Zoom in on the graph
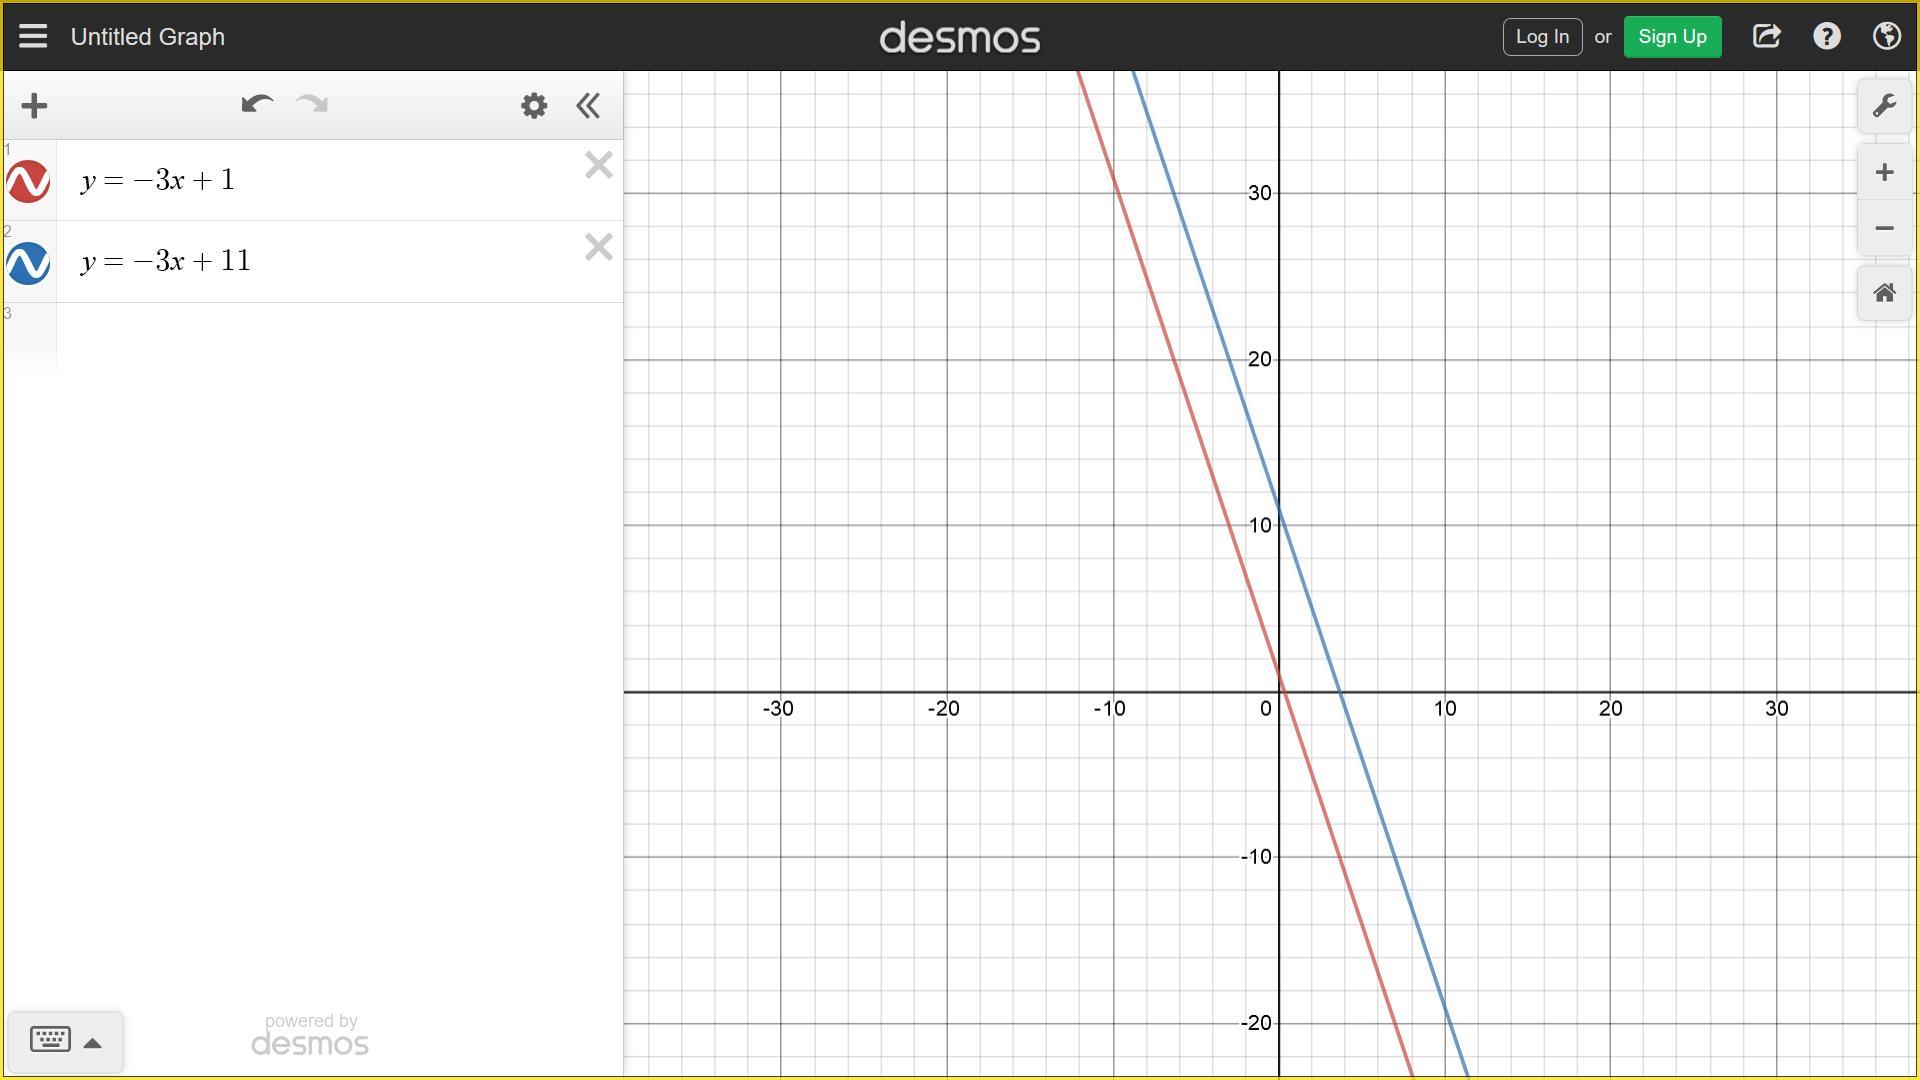 (1884, 173)
